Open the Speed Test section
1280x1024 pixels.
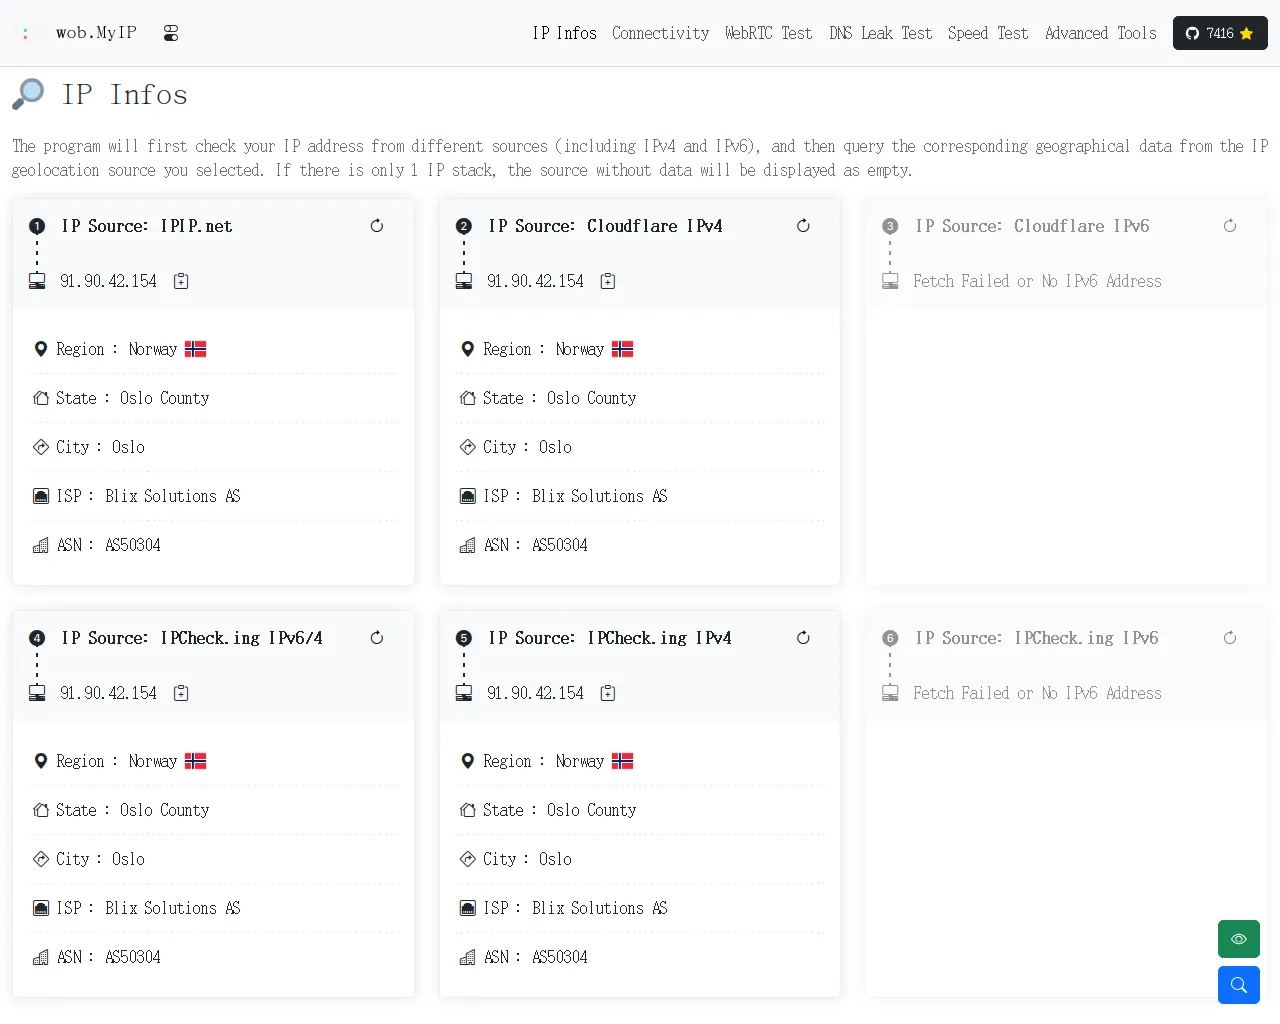coord(987,33)
